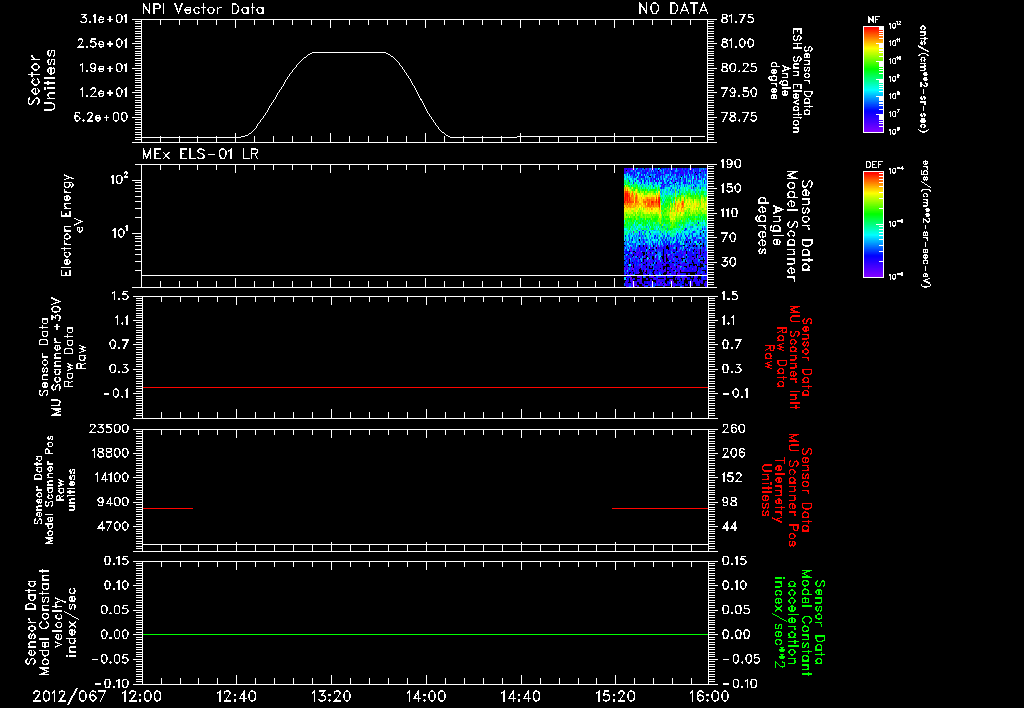This screenshot has width=1024, height=708.
Task: Click the 12:00 time axis label
Action: point(142,696)
